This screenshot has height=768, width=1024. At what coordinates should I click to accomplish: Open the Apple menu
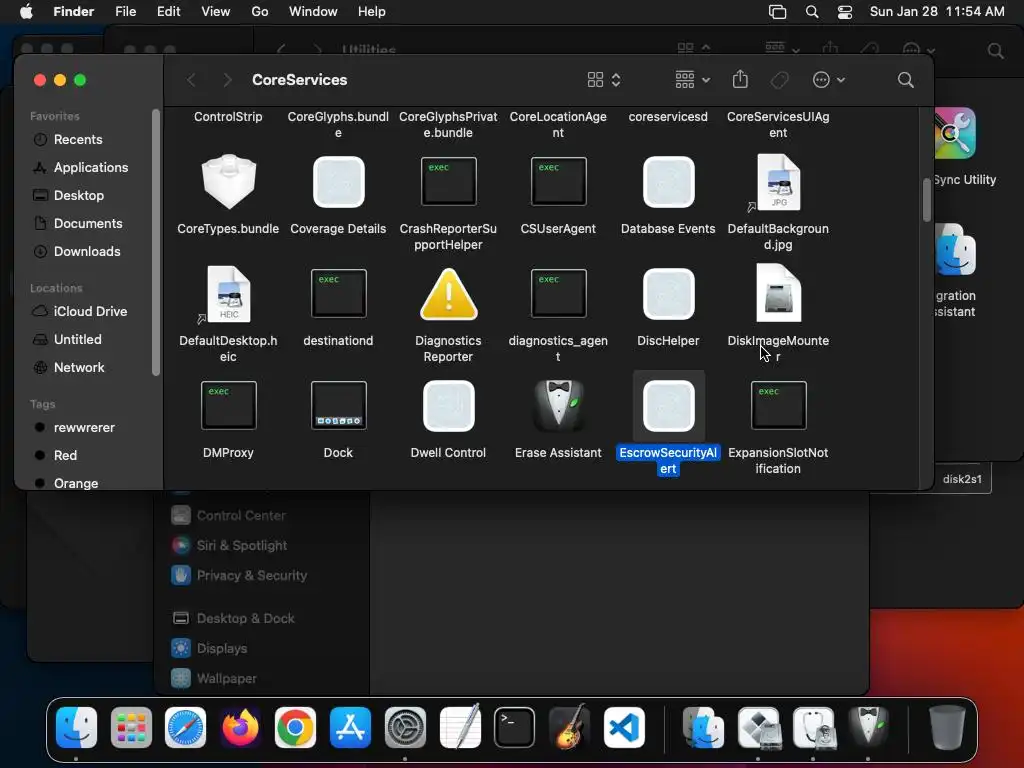(x=26, y=12)
